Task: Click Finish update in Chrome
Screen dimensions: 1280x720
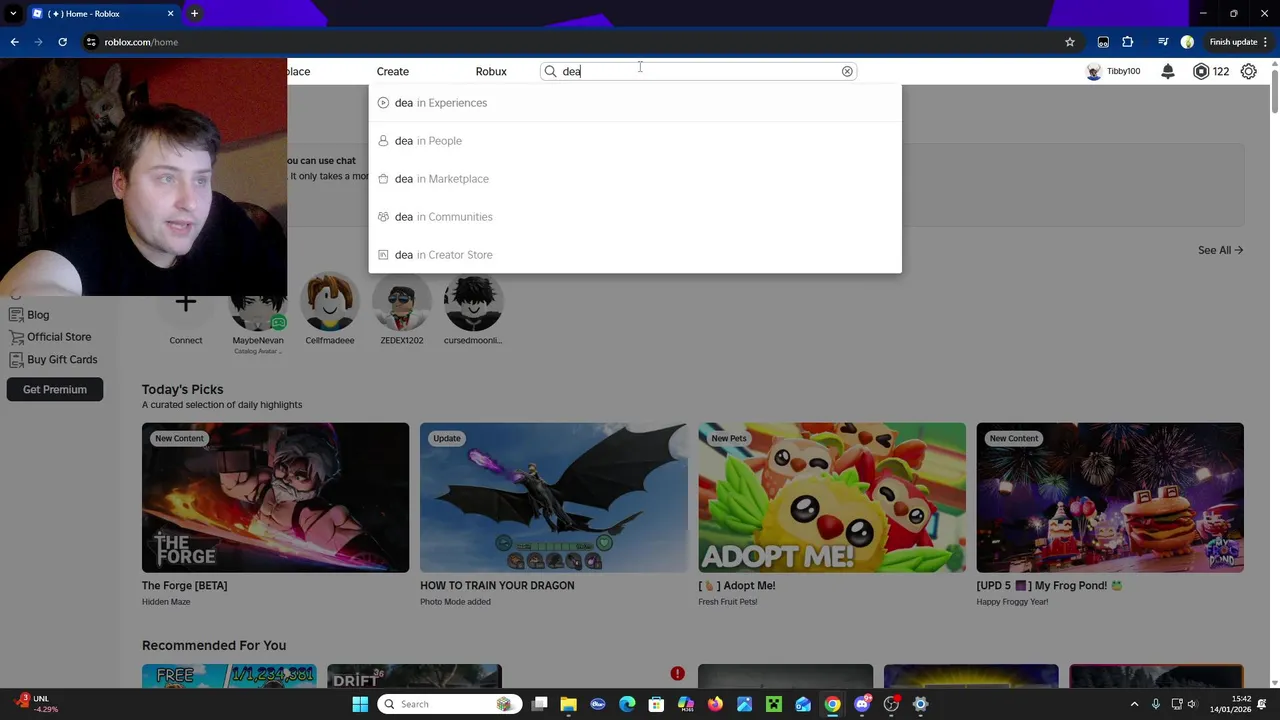Action: click(1233, 42)
